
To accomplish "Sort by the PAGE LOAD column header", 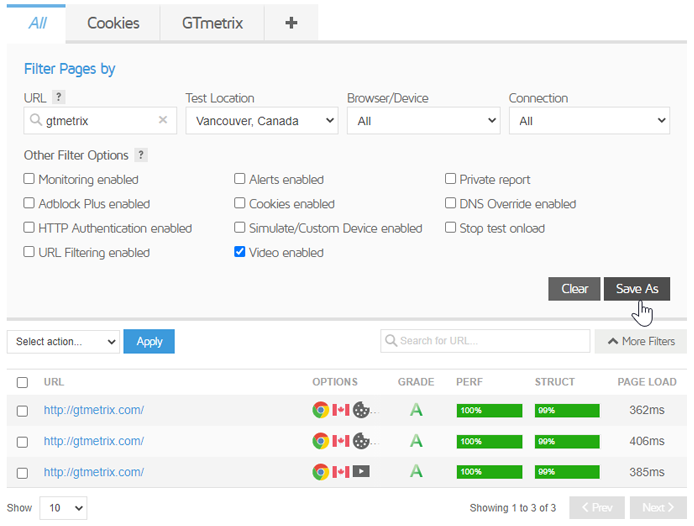I will (647, 382).
